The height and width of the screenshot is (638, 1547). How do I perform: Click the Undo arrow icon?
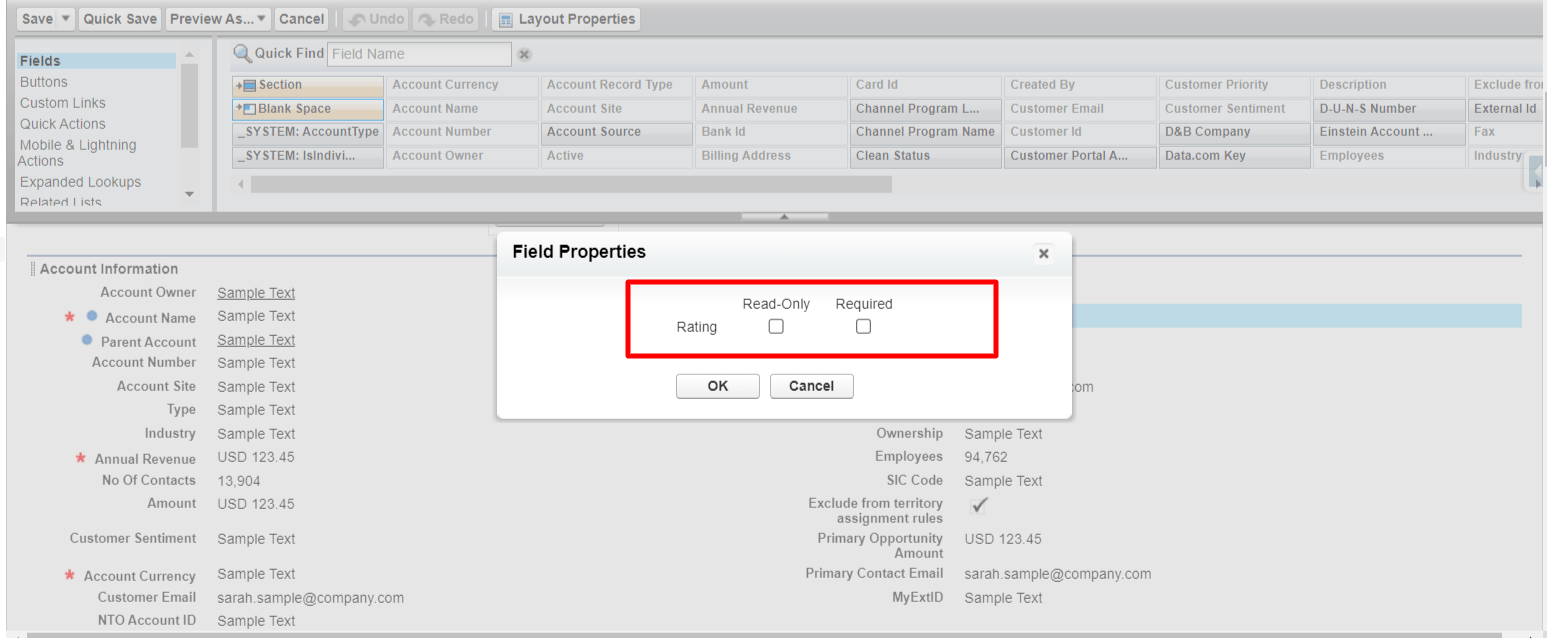point(357,19)
